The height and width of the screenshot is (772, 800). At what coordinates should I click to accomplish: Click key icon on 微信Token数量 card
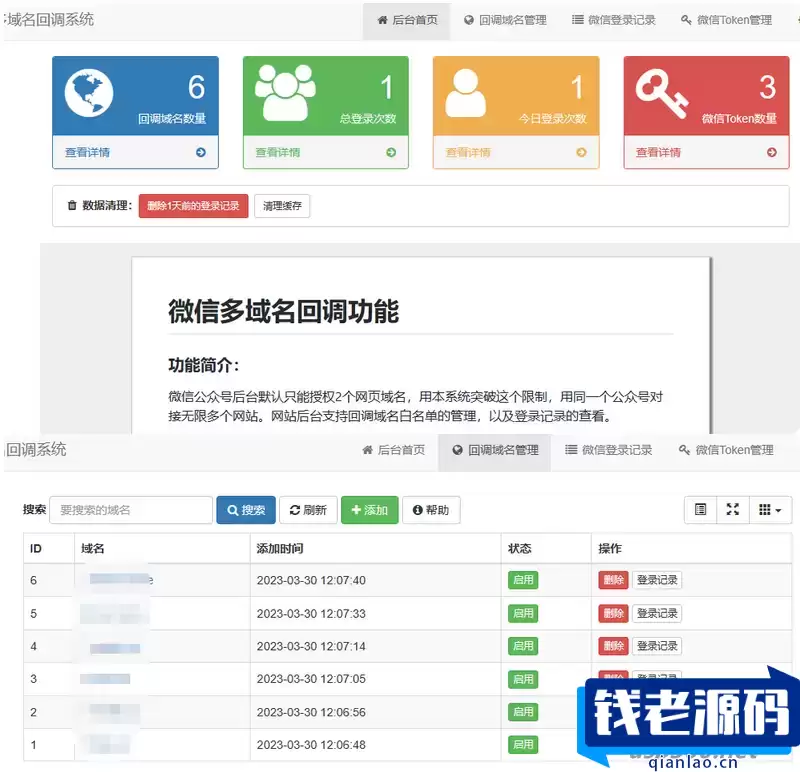pos(662,94)
